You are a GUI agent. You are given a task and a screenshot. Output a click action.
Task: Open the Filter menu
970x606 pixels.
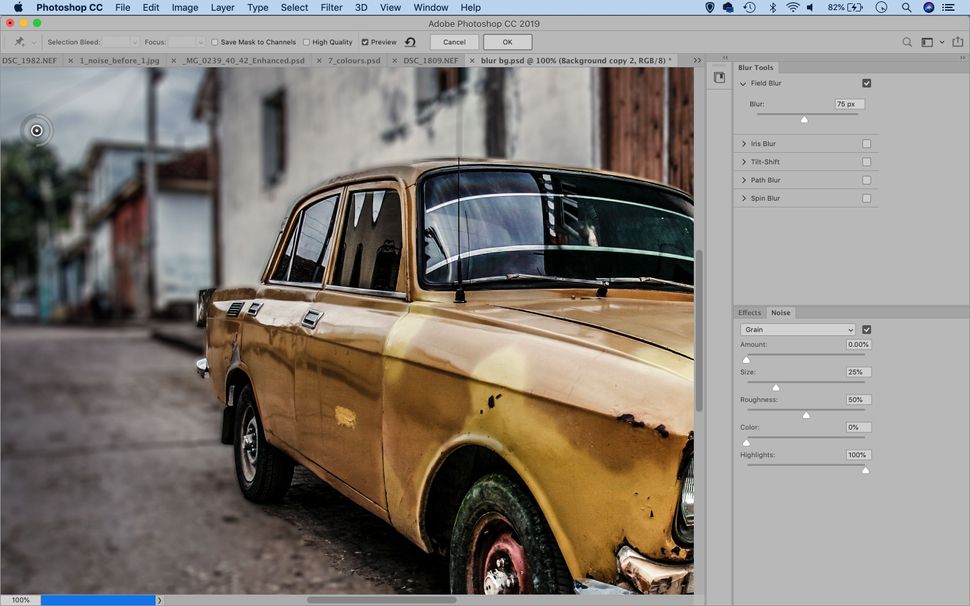tap(331, 7)
